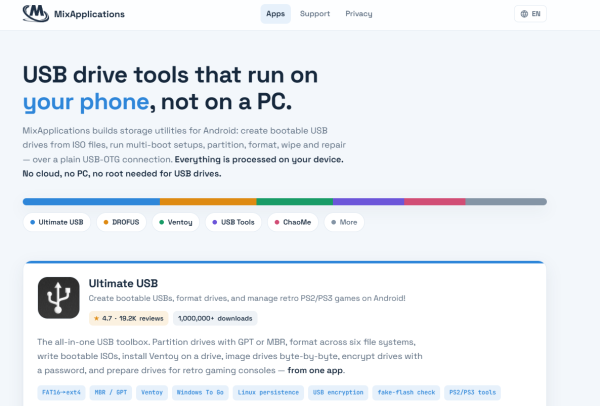Click the Windows To Go tag

tap(200, 393)
